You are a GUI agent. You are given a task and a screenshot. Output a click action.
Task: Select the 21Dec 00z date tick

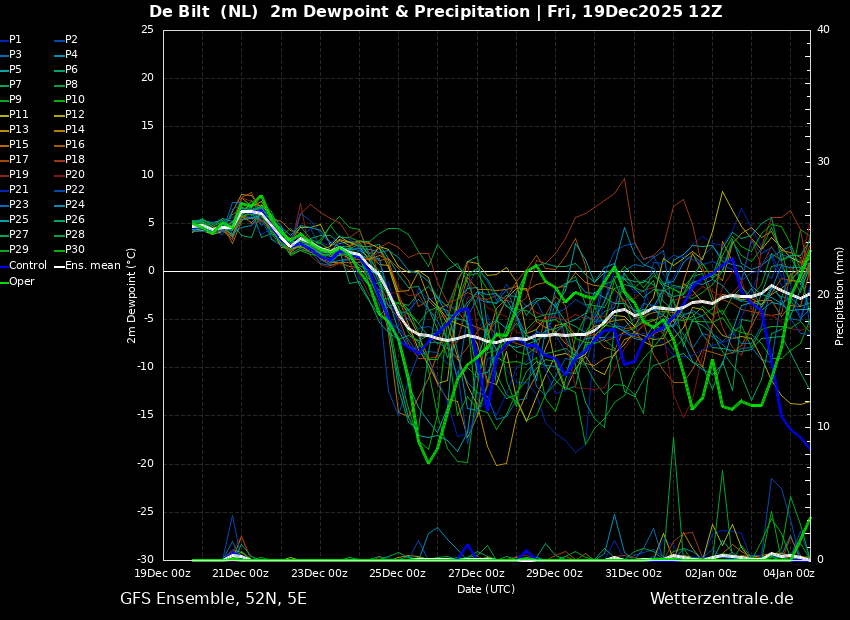[241, 573]
